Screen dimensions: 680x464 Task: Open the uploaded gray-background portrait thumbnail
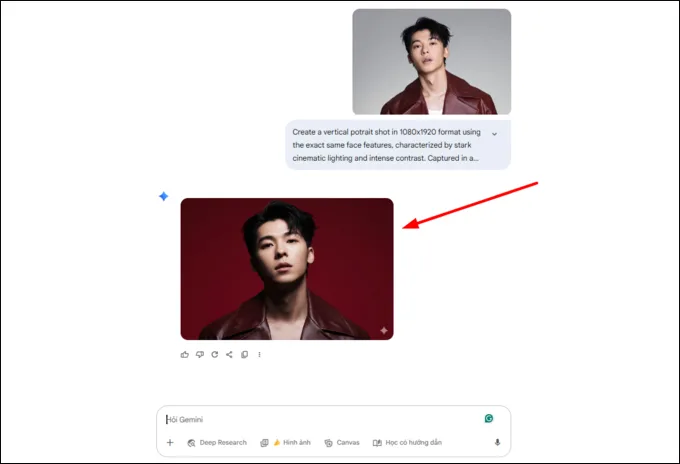(x=432, y=62)
